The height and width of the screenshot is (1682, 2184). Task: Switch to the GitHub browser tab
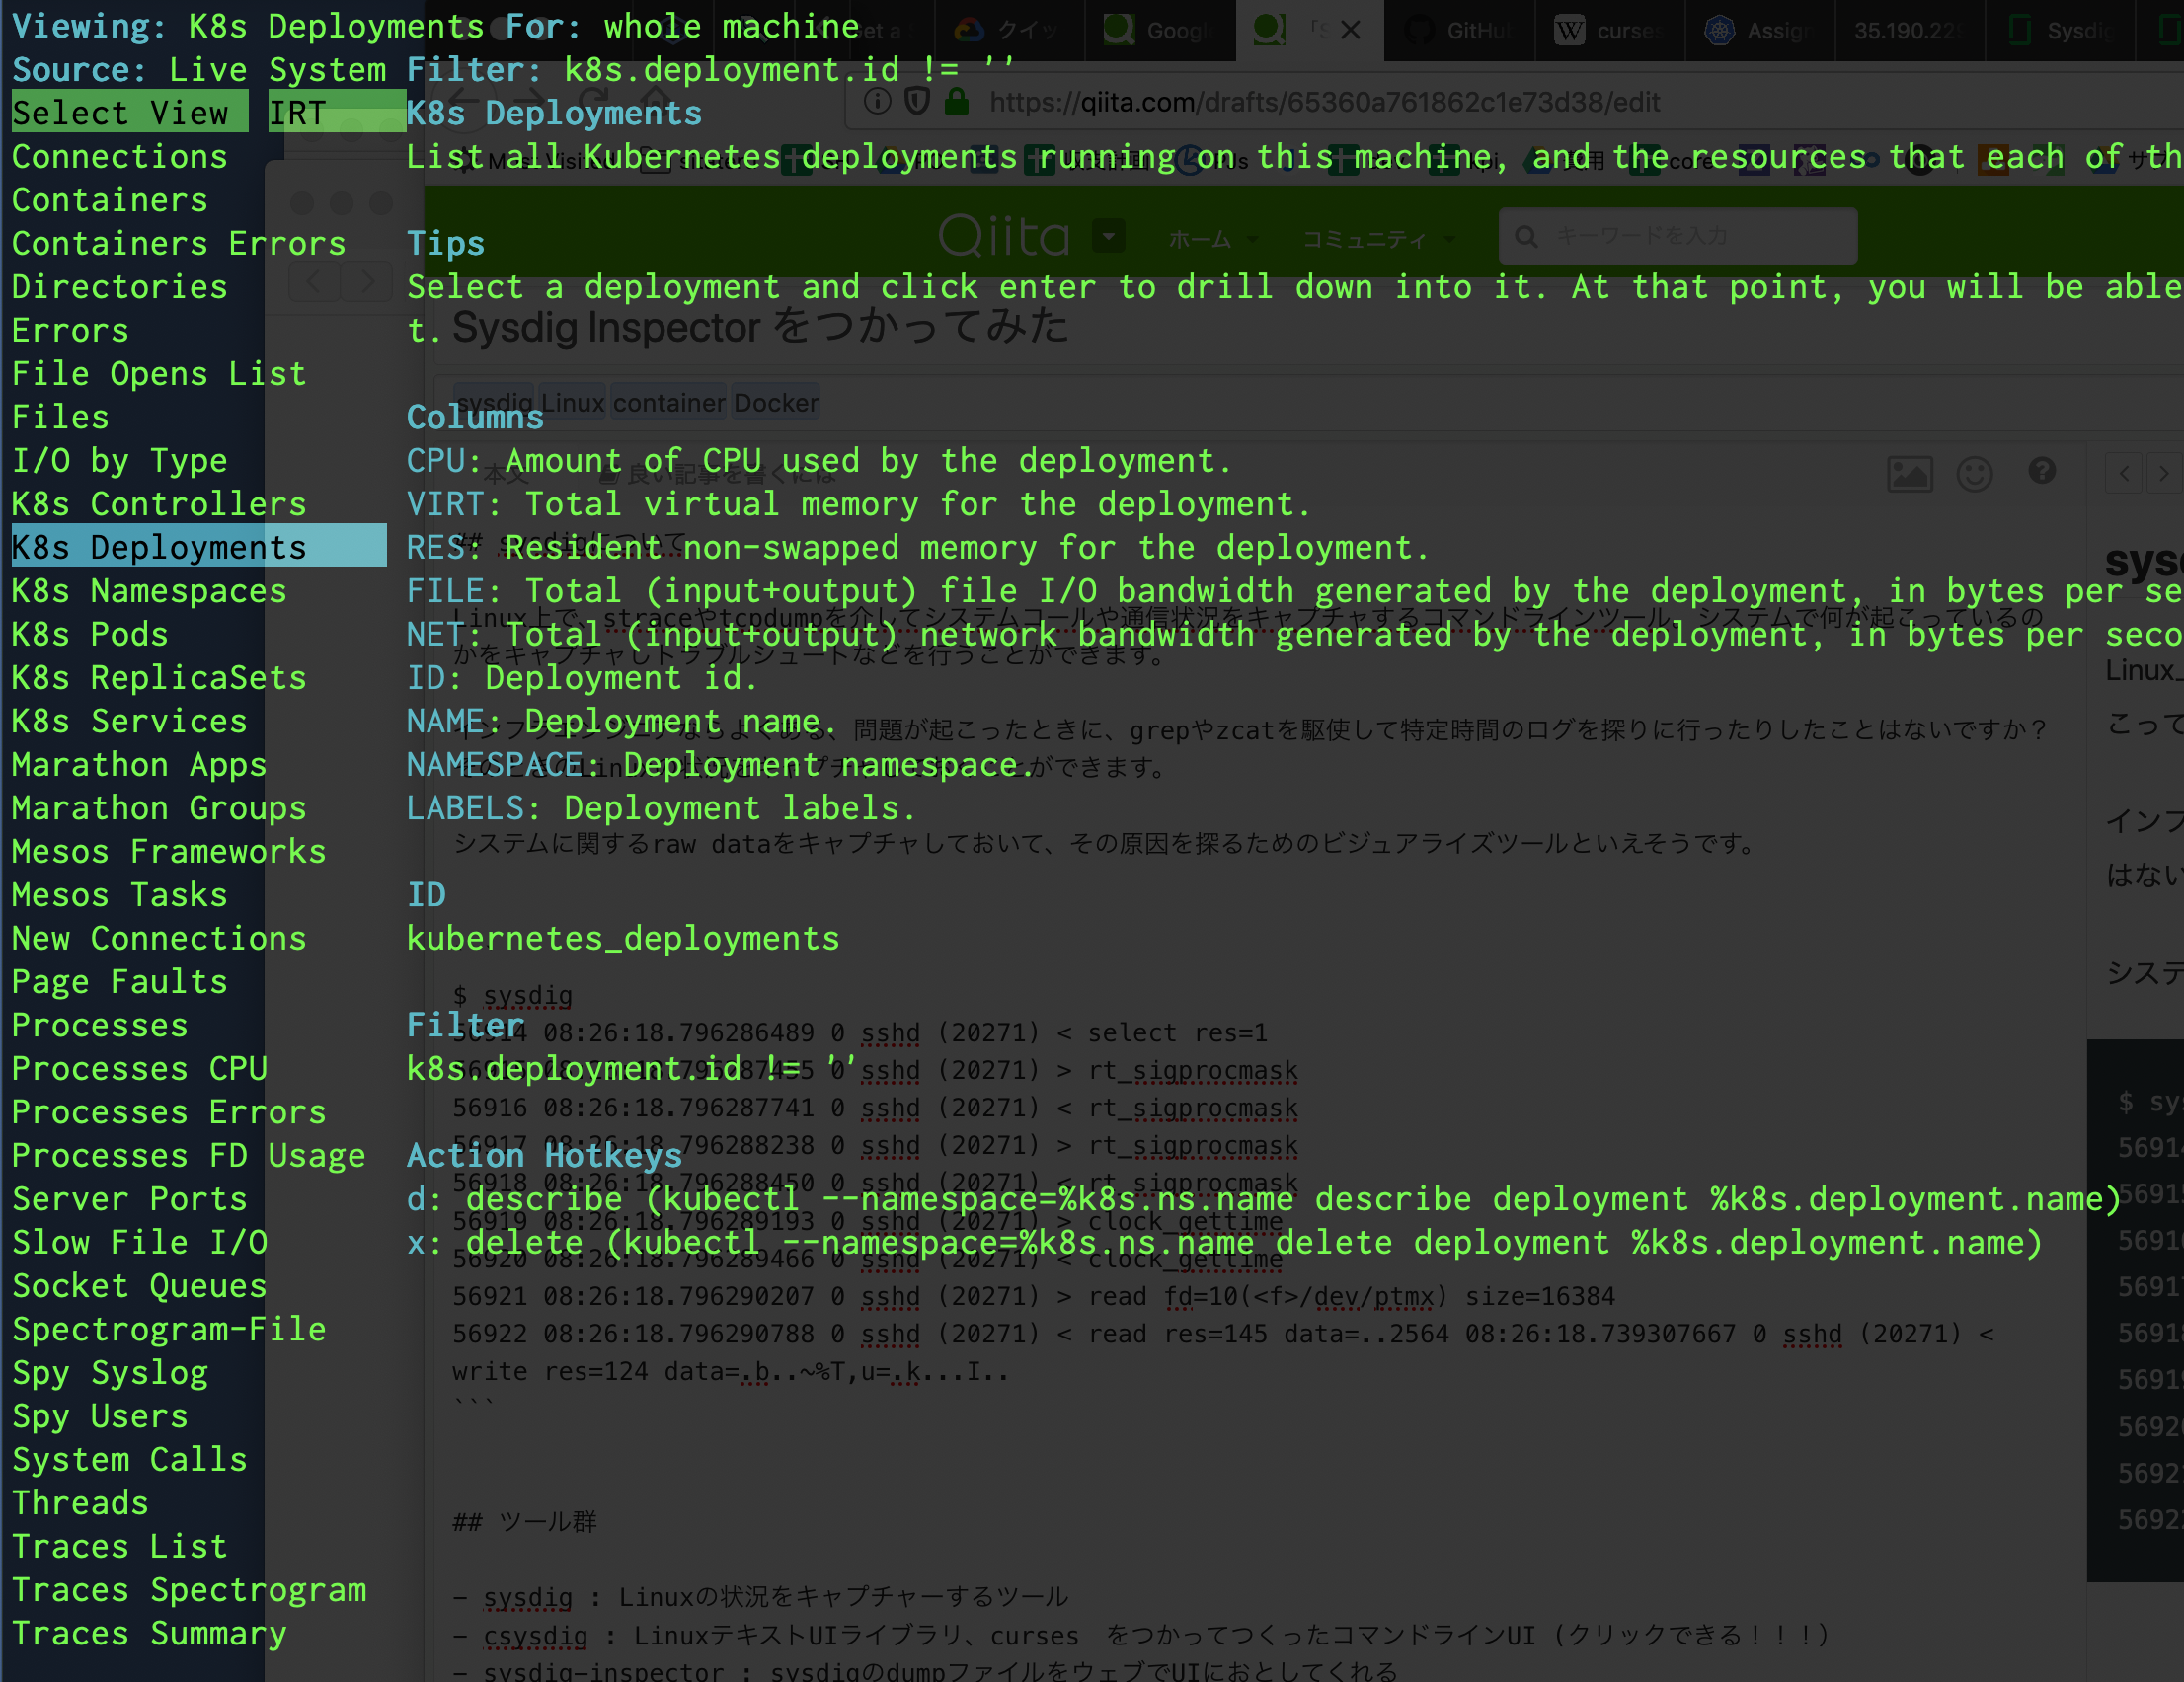point(1459,30)
